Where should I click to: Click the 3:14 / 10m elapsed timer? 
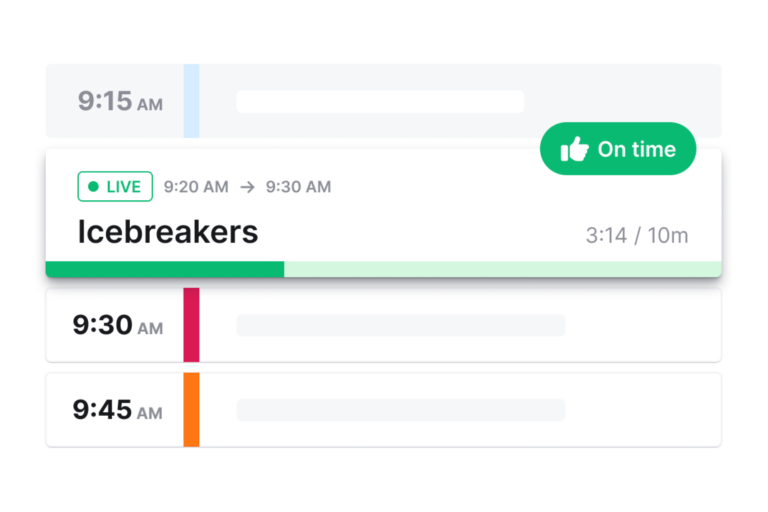point(637,236)
